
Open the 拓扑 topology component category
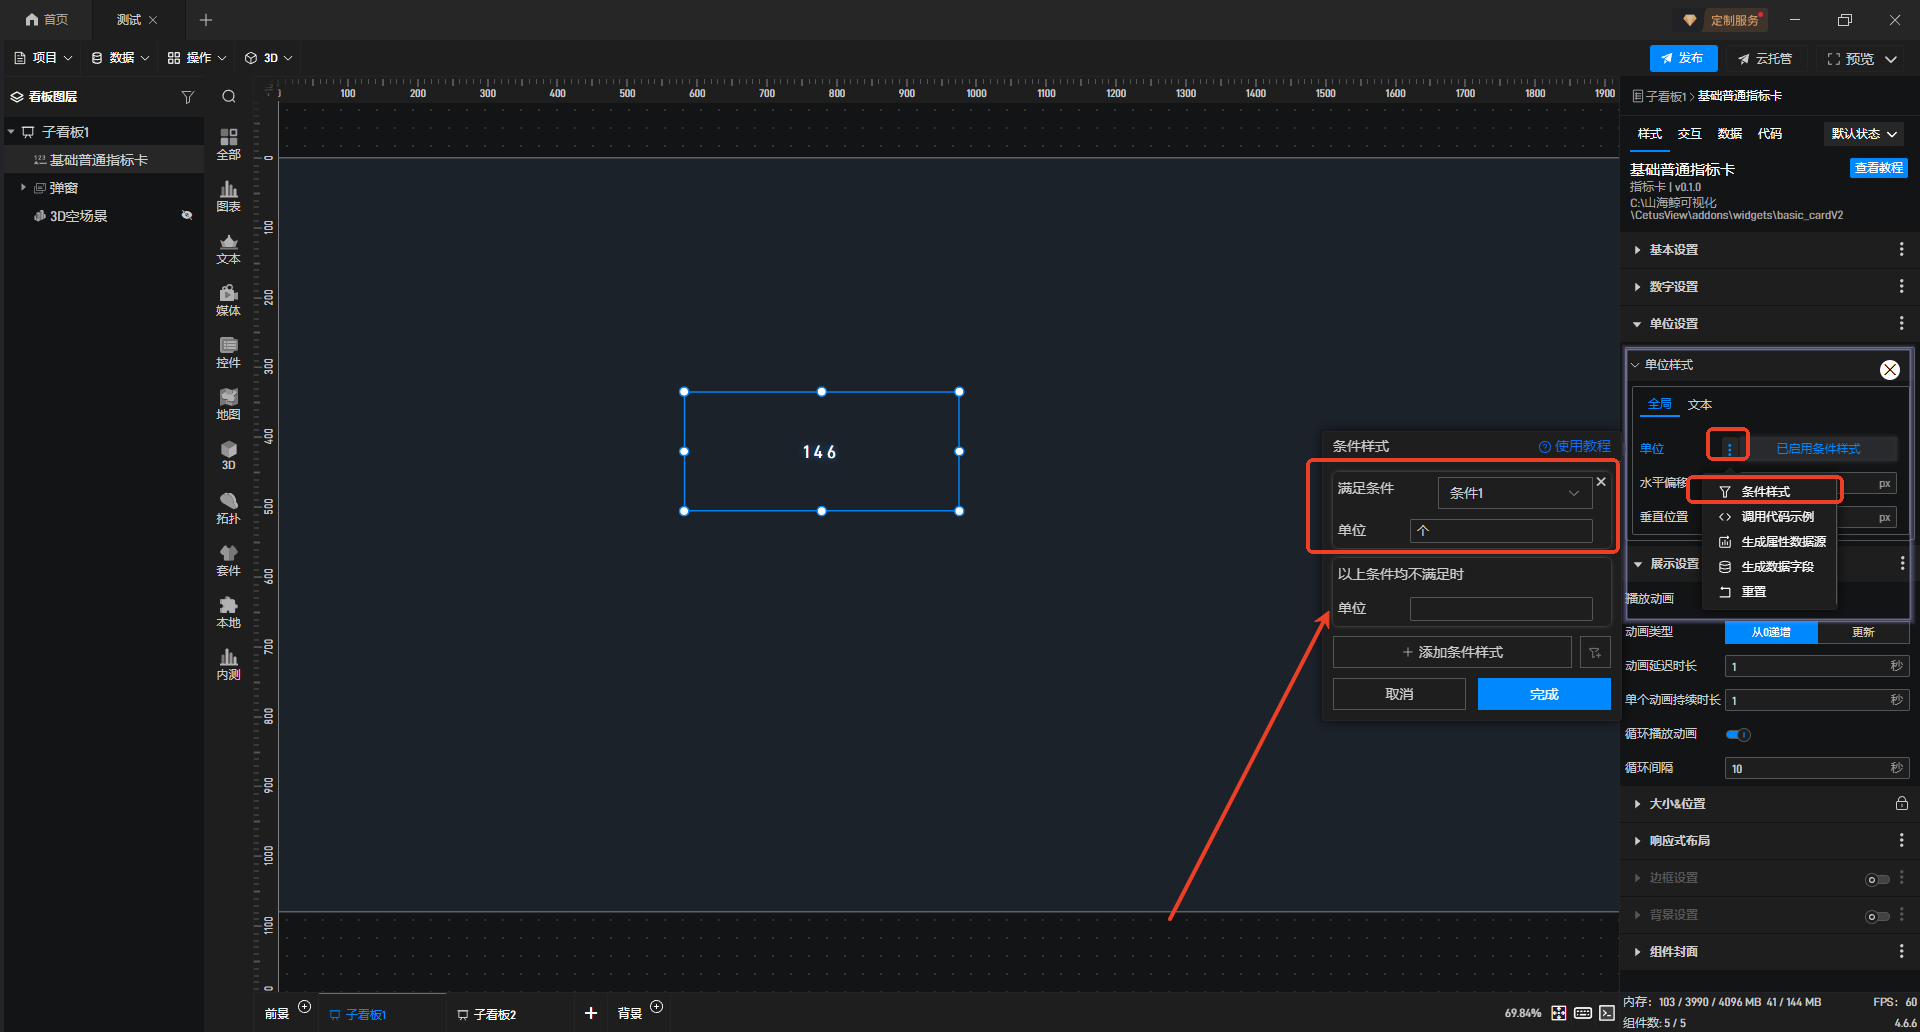pyautogui.click(x=228, y=508)
